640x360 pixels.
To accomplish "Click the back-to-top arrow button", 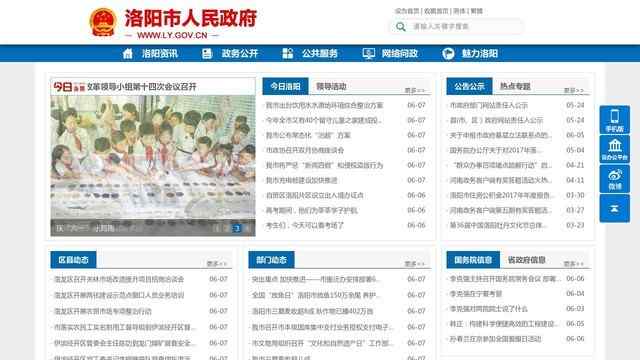I will coord(614,209).
